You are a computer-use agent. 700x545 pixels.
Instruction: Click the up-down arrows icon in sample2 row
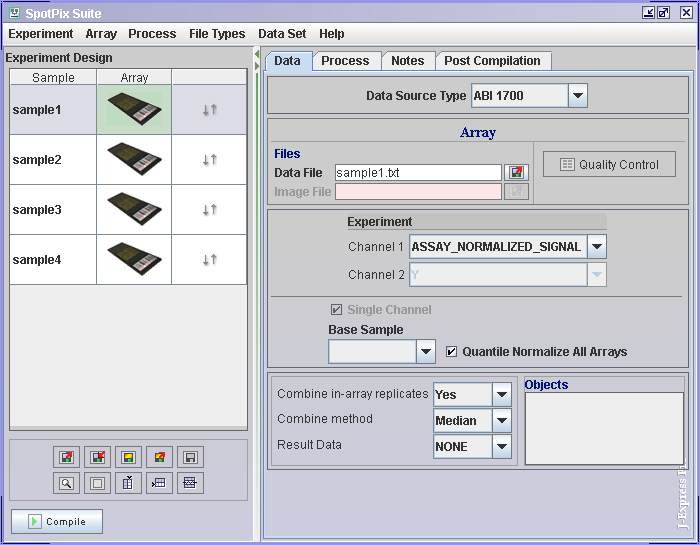209,159
